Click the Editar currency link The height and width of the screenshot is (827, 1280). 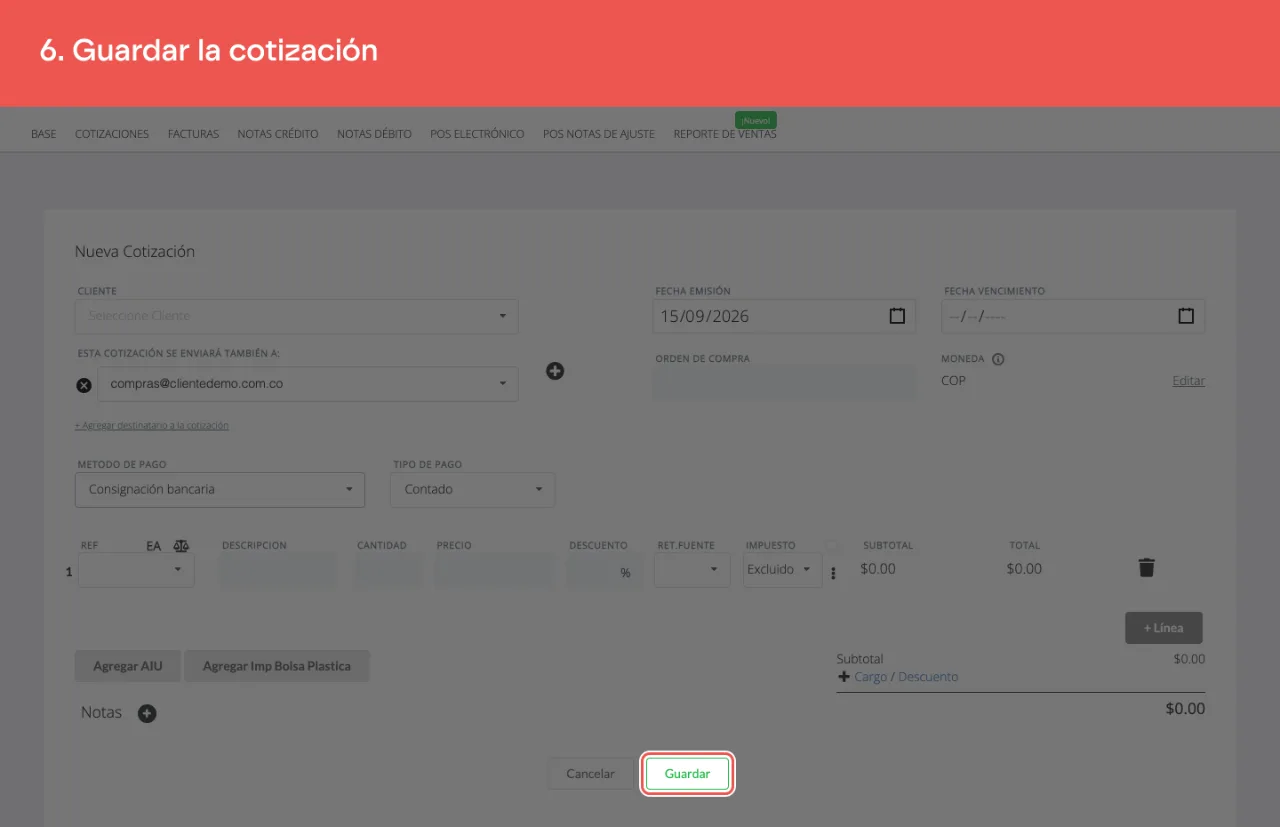(1188, 381)
